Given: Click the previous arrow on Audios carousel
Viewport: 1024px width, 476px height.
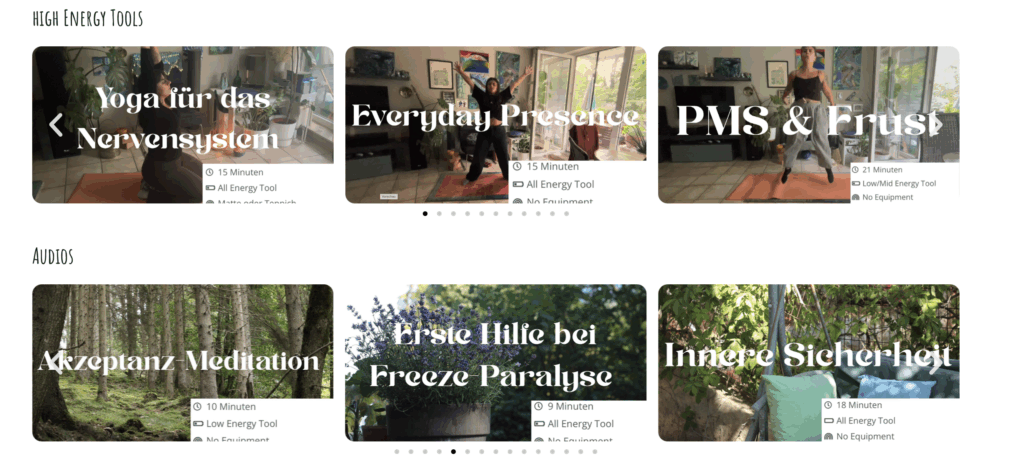Looking at the screenshot, I should pos(56,363).
